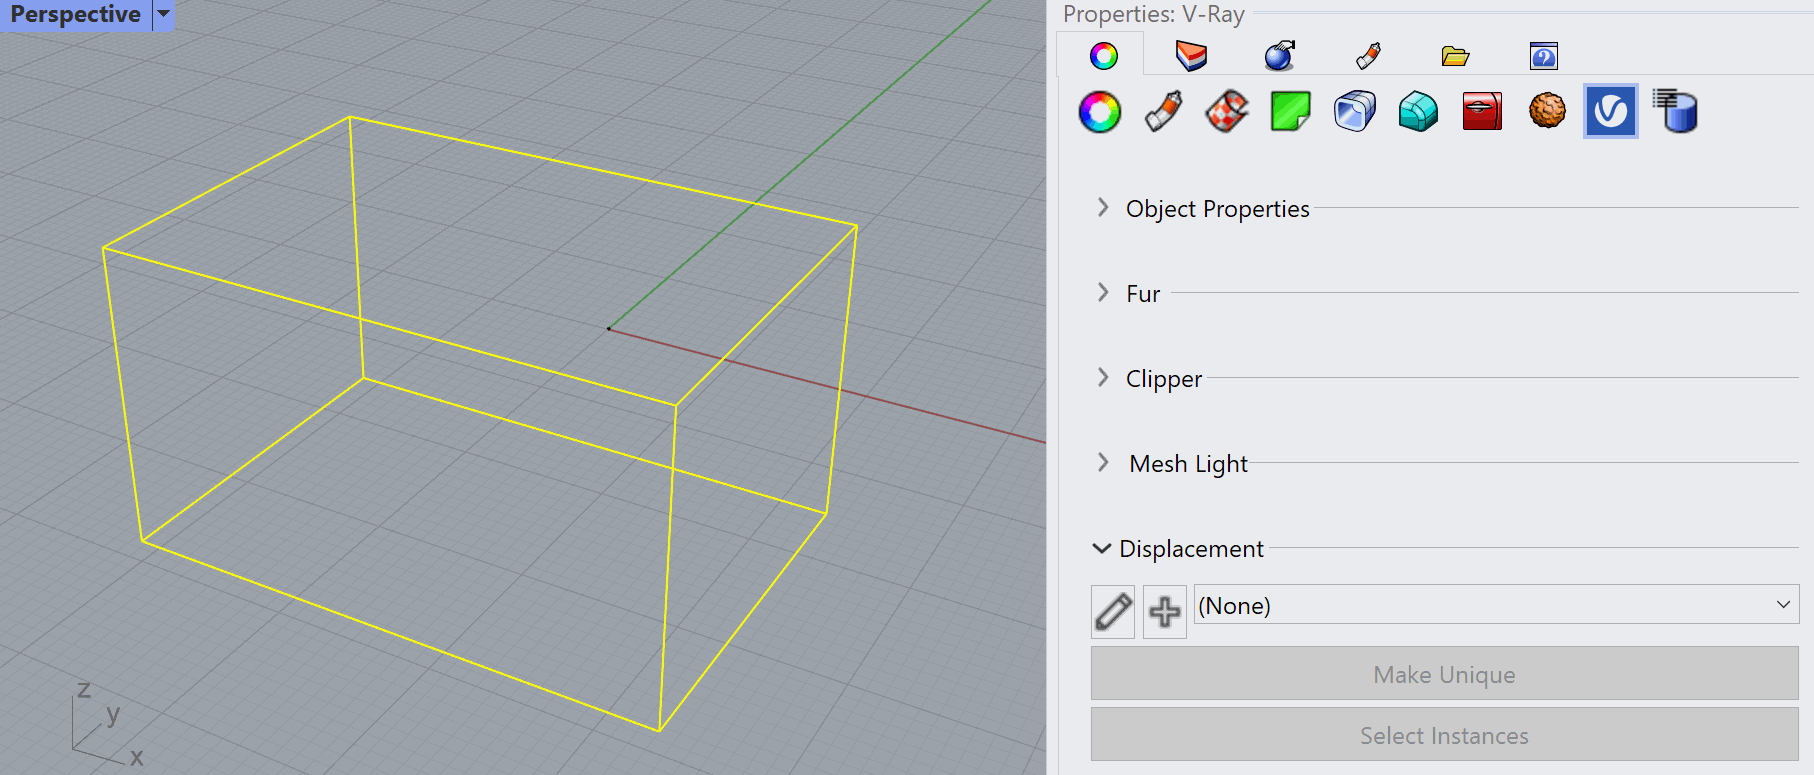Click the Select Instances button
This screenshot has width=1814, height=775.
pos(1444,735)
